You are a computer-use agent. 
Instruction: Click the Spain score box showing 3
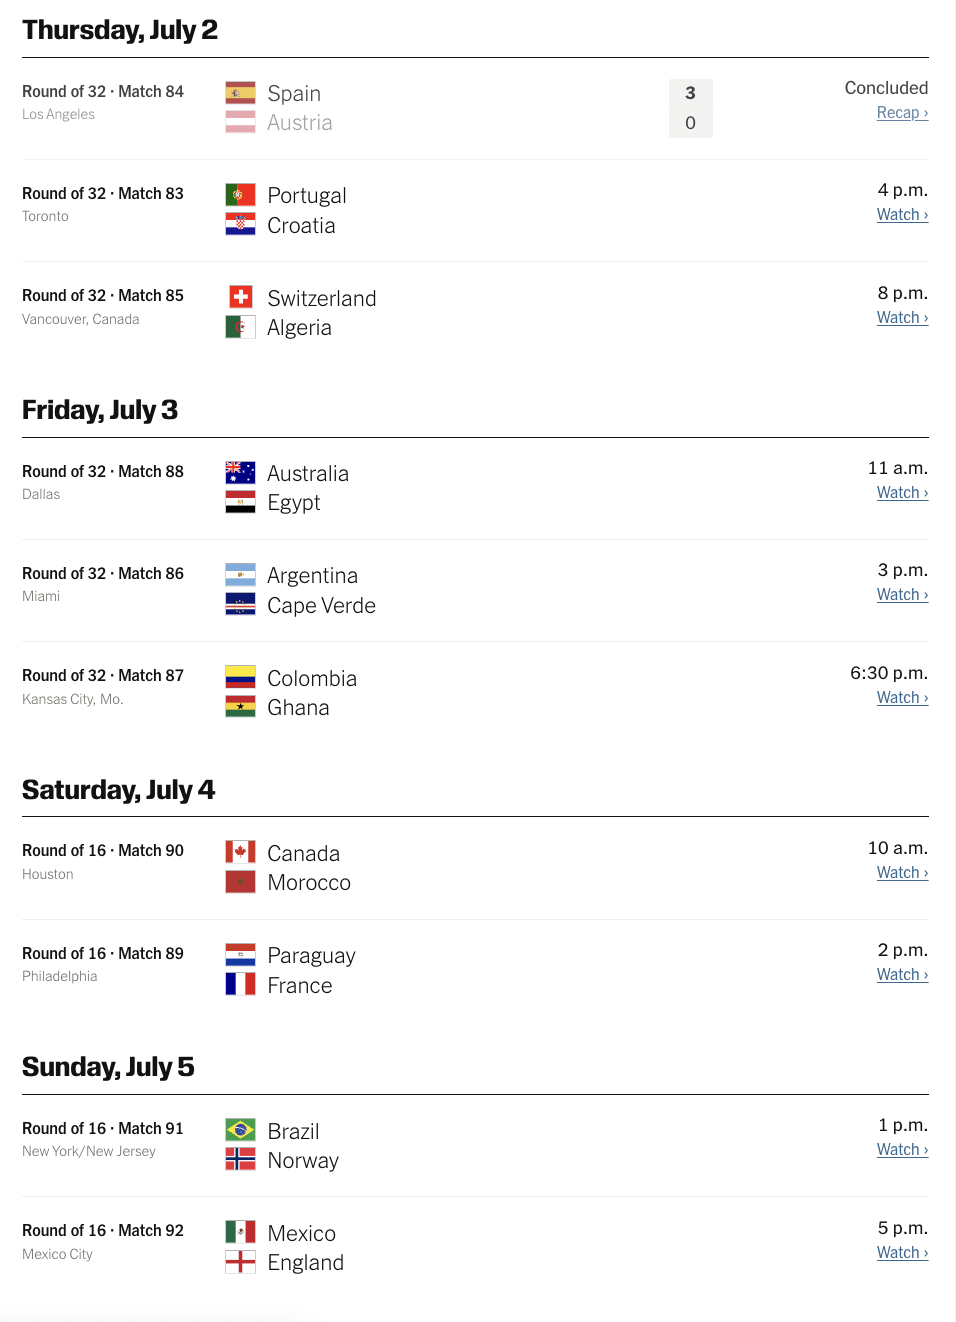[x=690, y=93]
